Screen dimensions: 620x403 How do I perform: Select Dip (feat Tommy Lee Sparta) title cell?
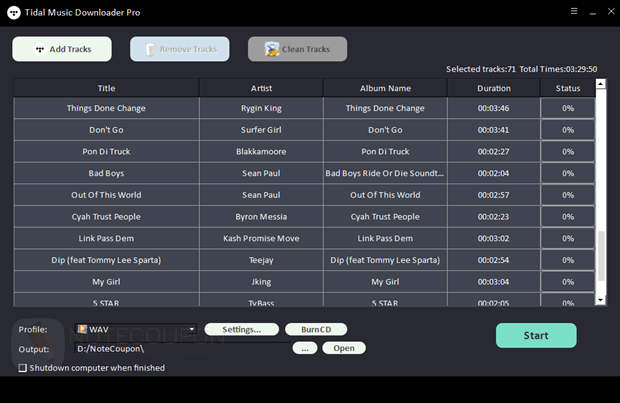(x=106, y=260)
